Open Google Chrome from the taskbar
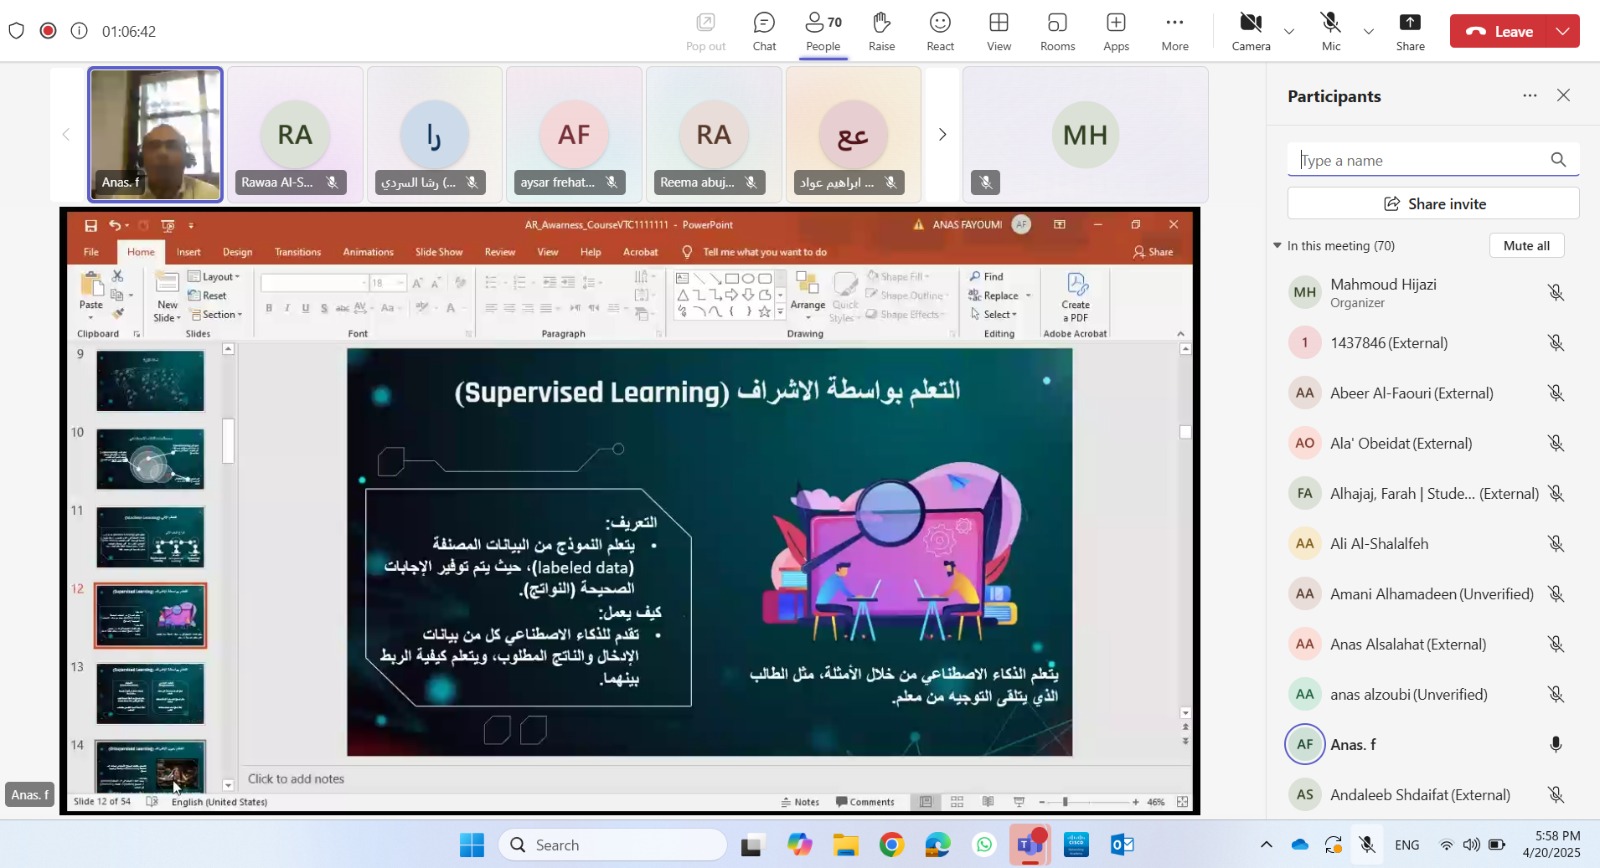 tap(891, 845)
